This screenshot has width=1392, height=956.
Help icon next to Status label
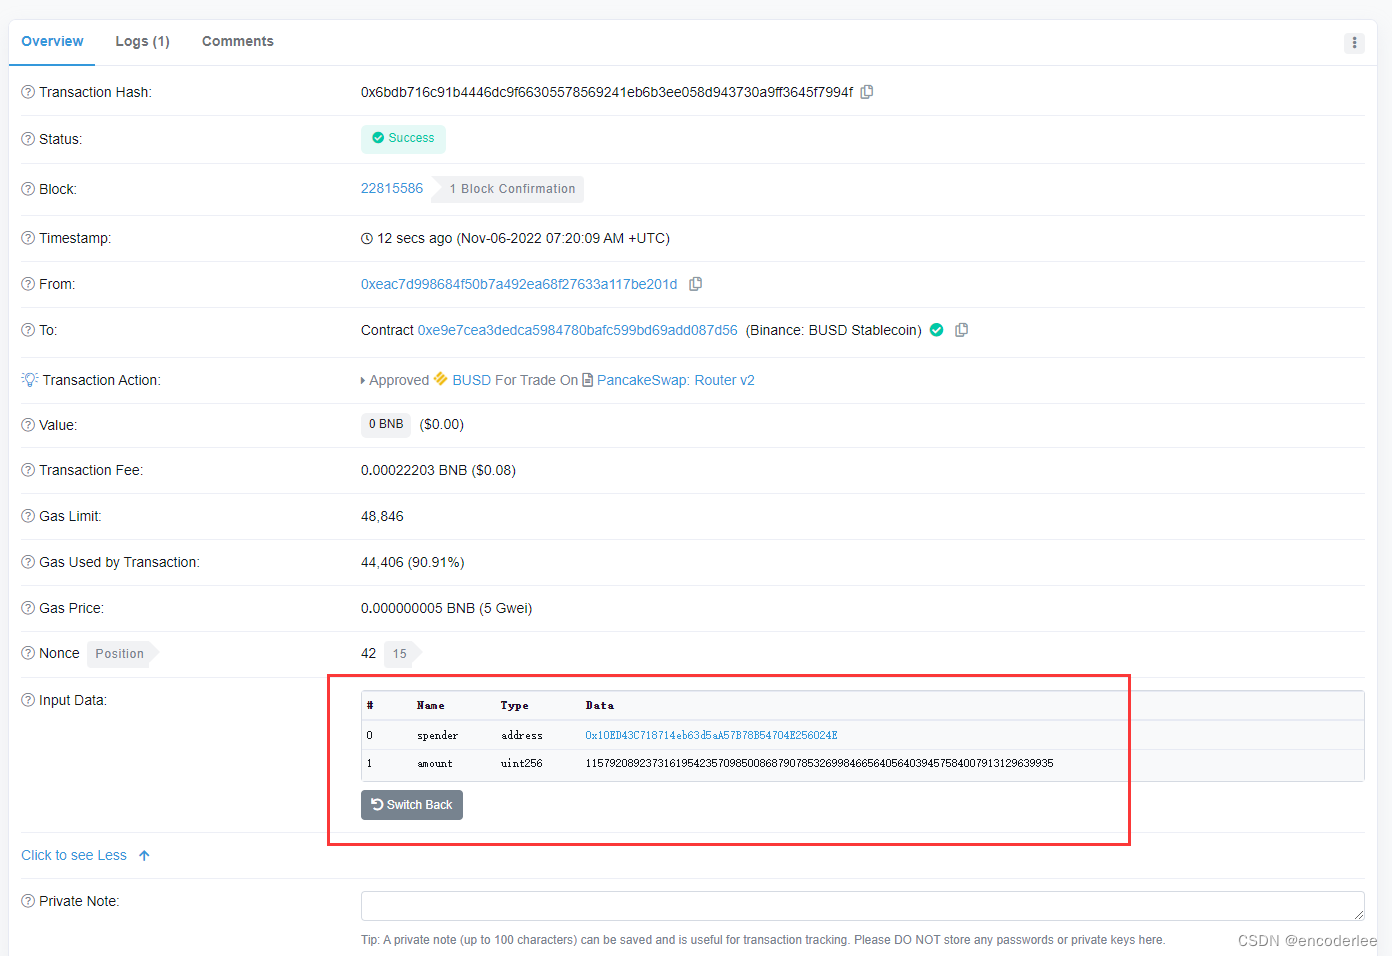point(28,139)
